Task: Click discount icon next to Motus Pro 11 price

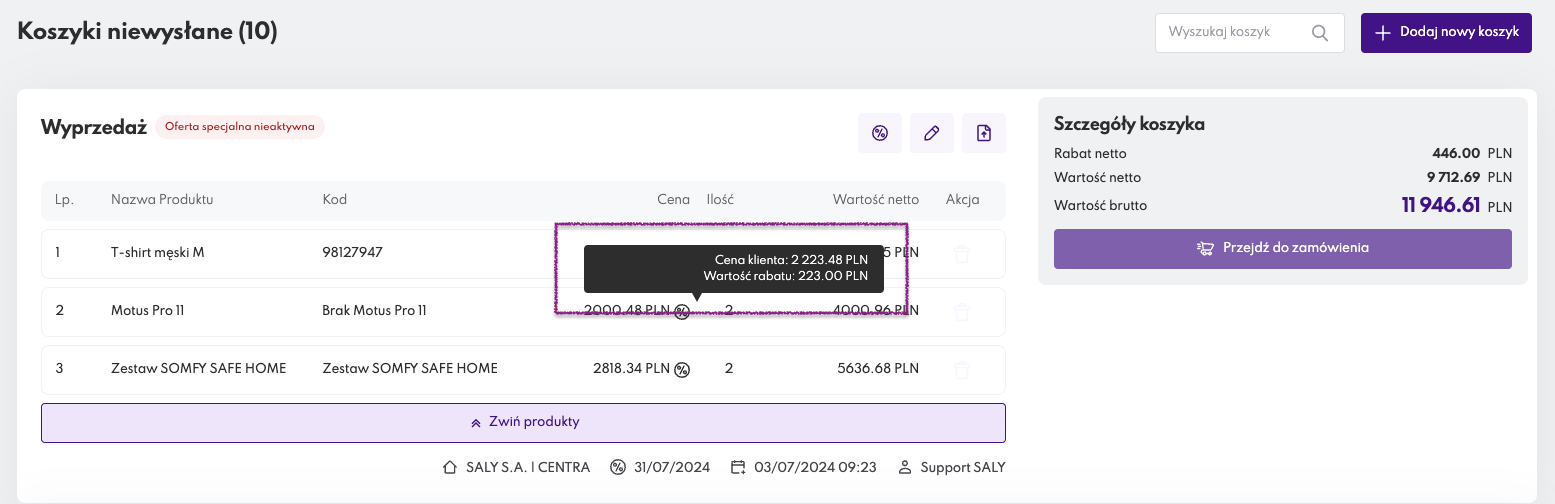Action: pos(682,312)
